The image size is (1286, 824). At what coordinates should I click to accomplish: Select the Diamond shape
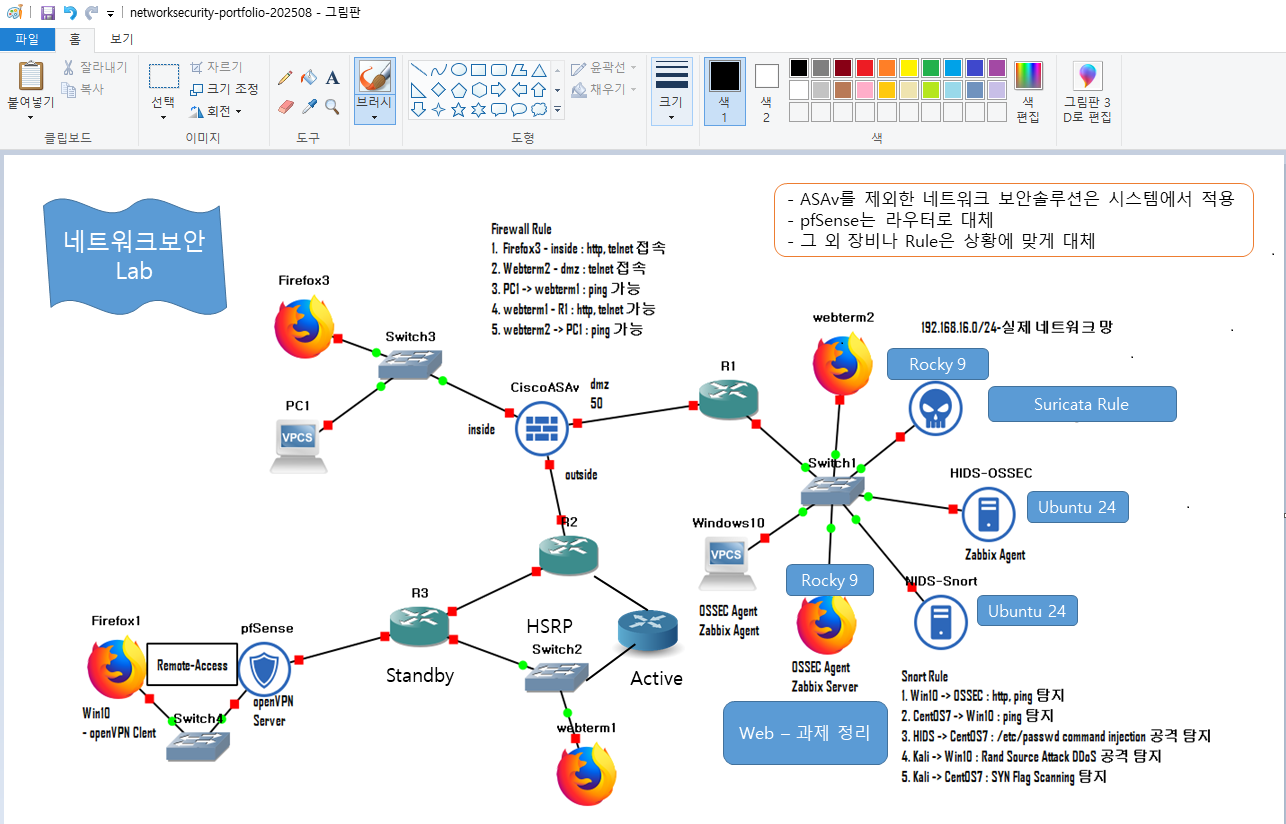click(x=438, y=90)
